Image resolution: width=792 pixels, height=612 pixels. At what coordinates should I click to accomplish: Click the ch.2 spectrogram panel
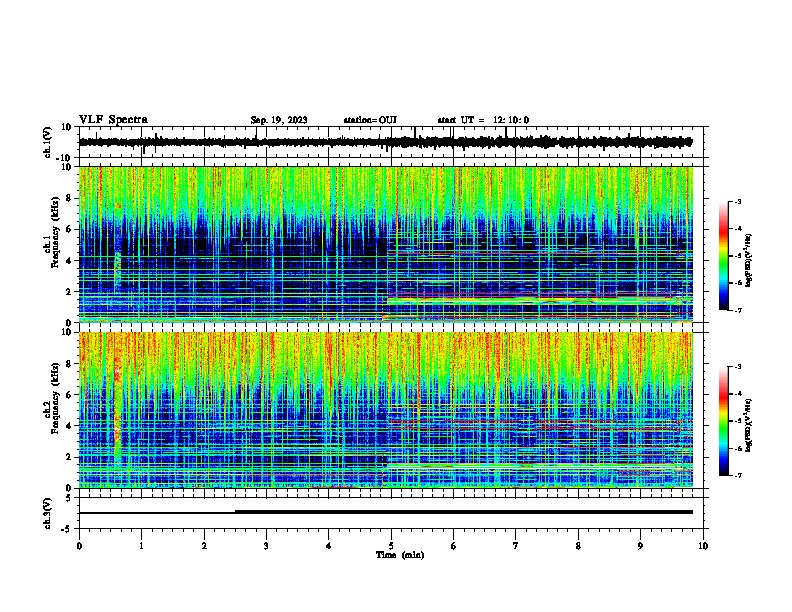pos(386,410)
